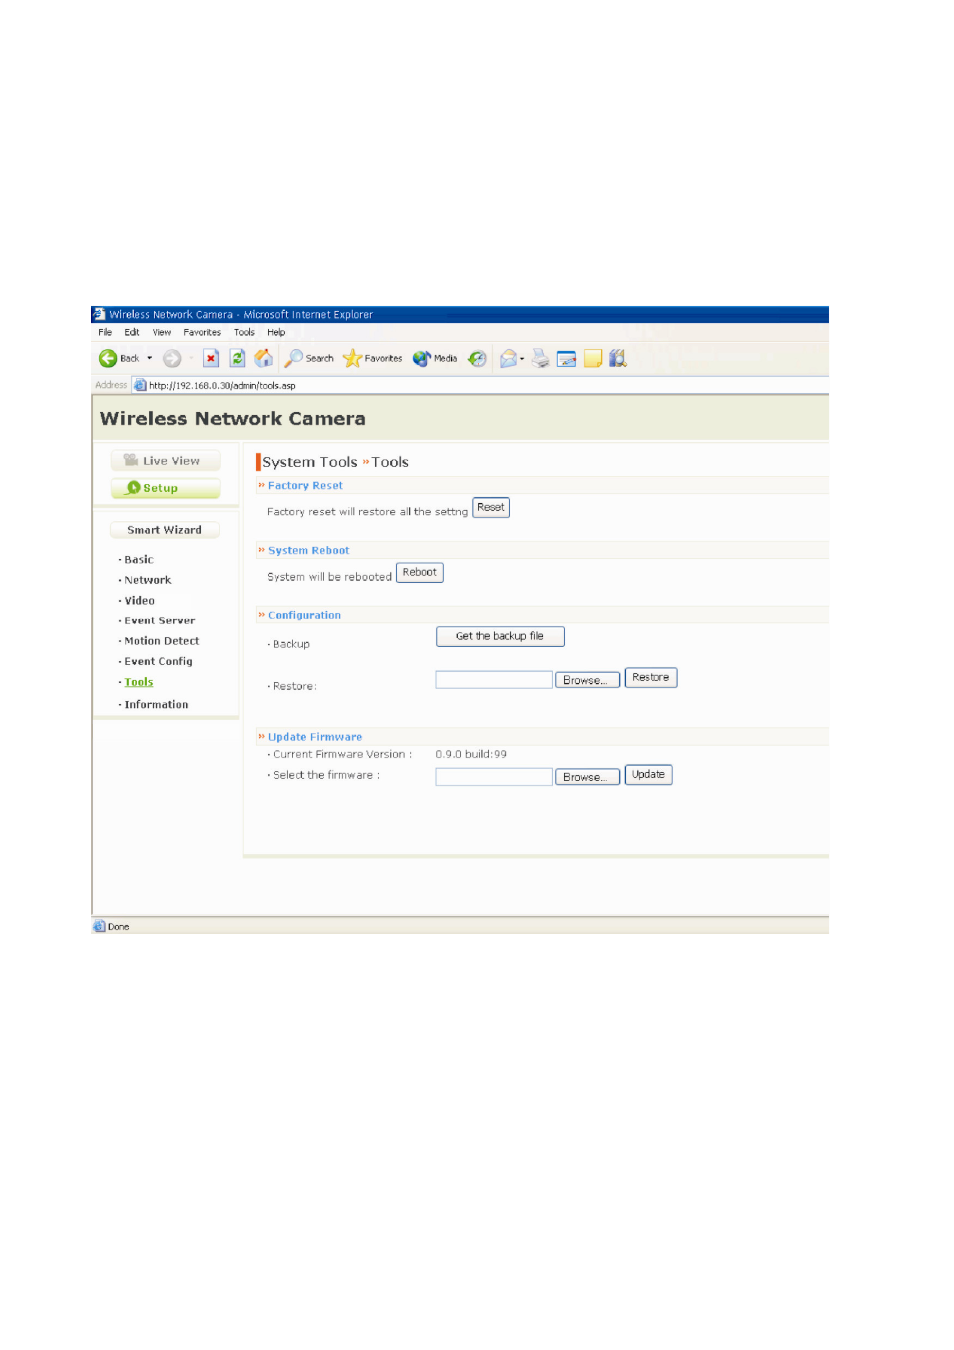Click the Configuration section heading

click(304, 616)
